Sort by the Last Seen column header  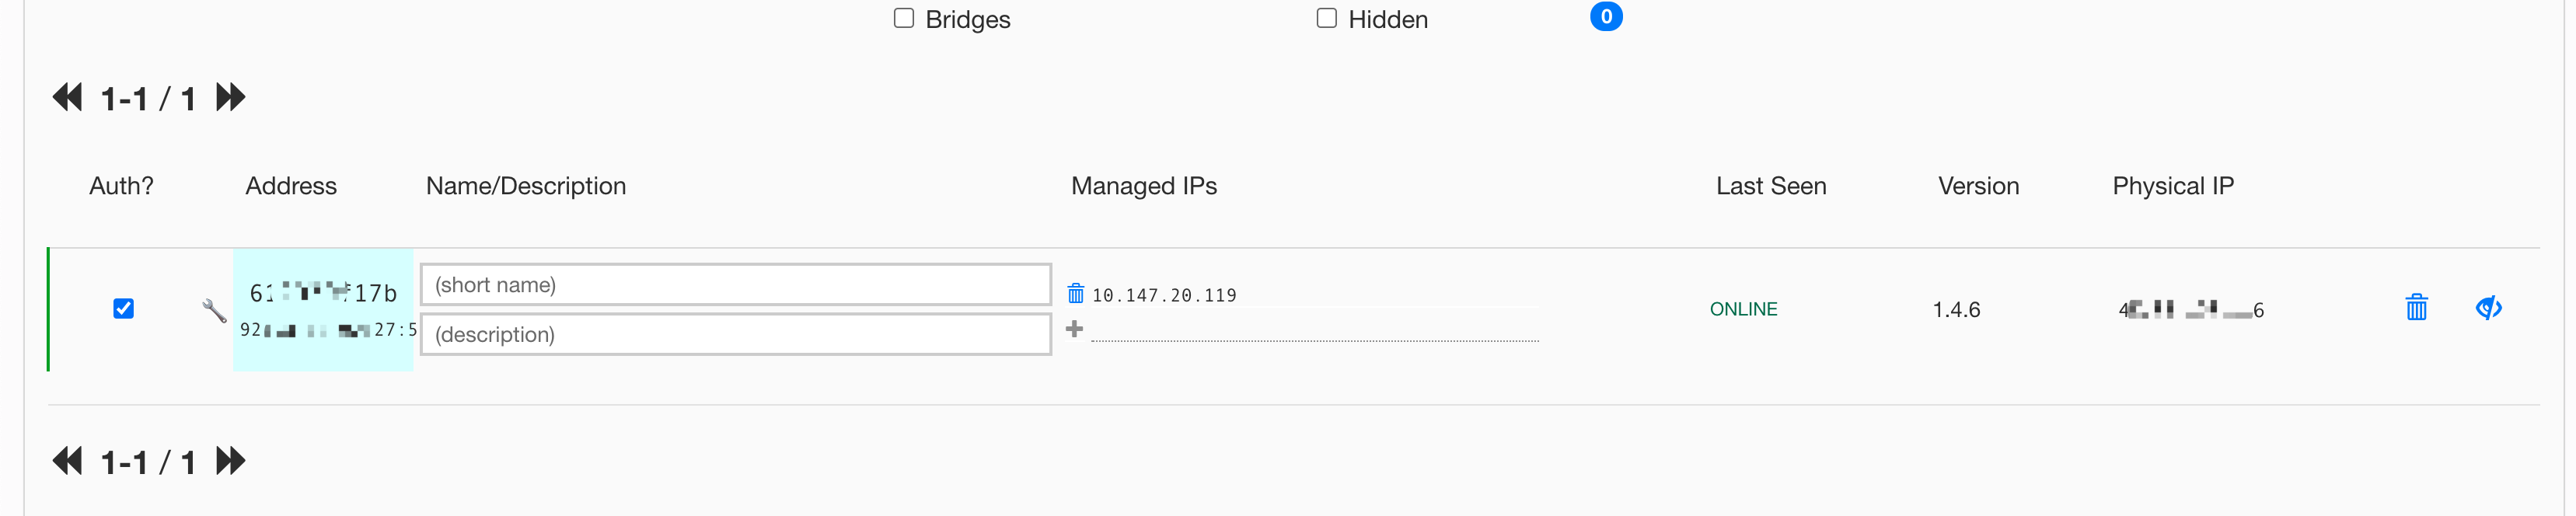click(1770, 186)
